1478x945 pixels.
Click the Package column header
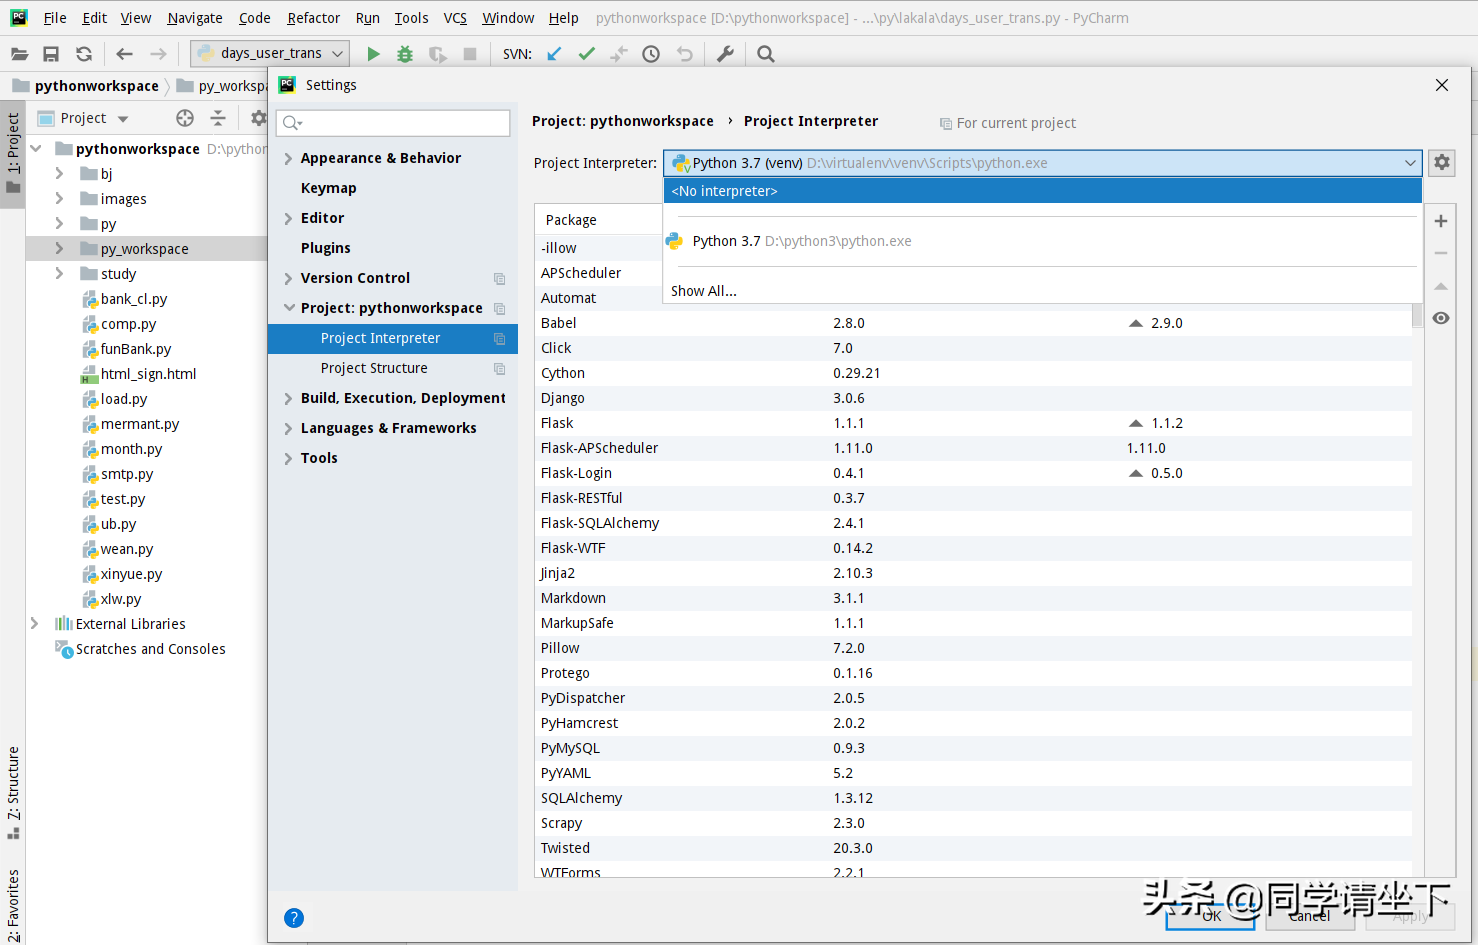[571, 220]
